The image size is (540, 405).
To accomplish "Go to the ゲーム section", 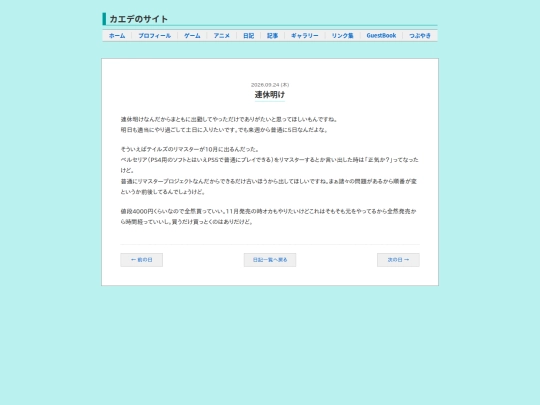I will pyautogui.click(x=192, y=35).
